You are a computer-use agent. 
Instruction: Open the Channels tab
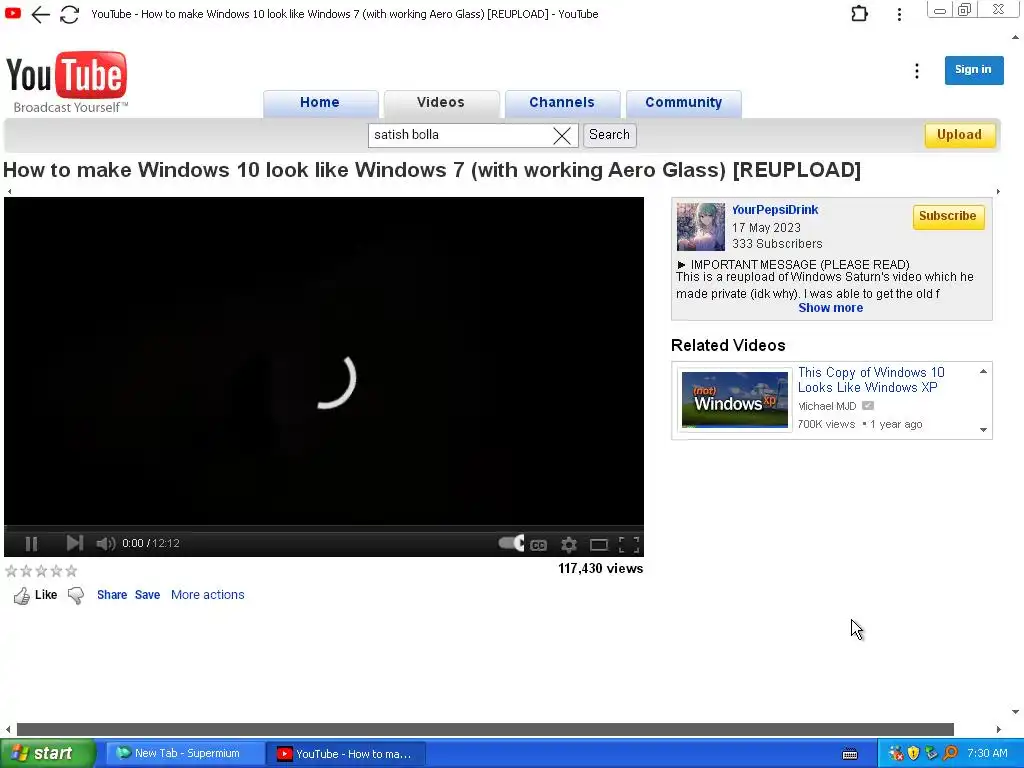tap(562, 103)
